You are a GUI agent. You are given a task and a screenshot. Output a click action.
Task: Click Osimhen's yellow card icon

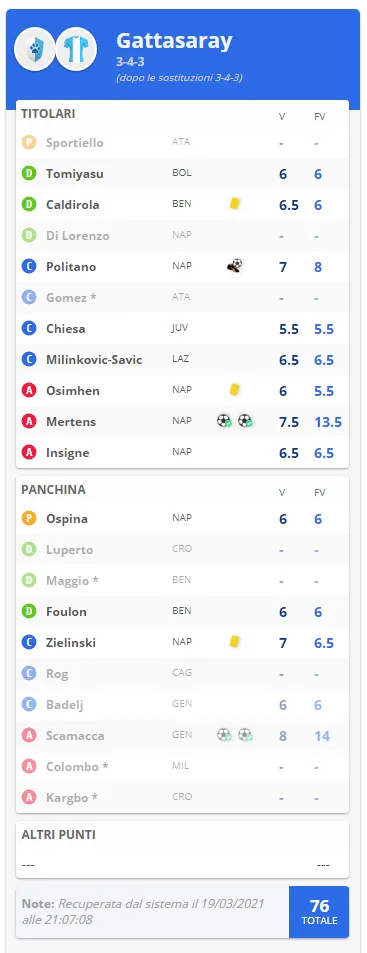point(235,390)
